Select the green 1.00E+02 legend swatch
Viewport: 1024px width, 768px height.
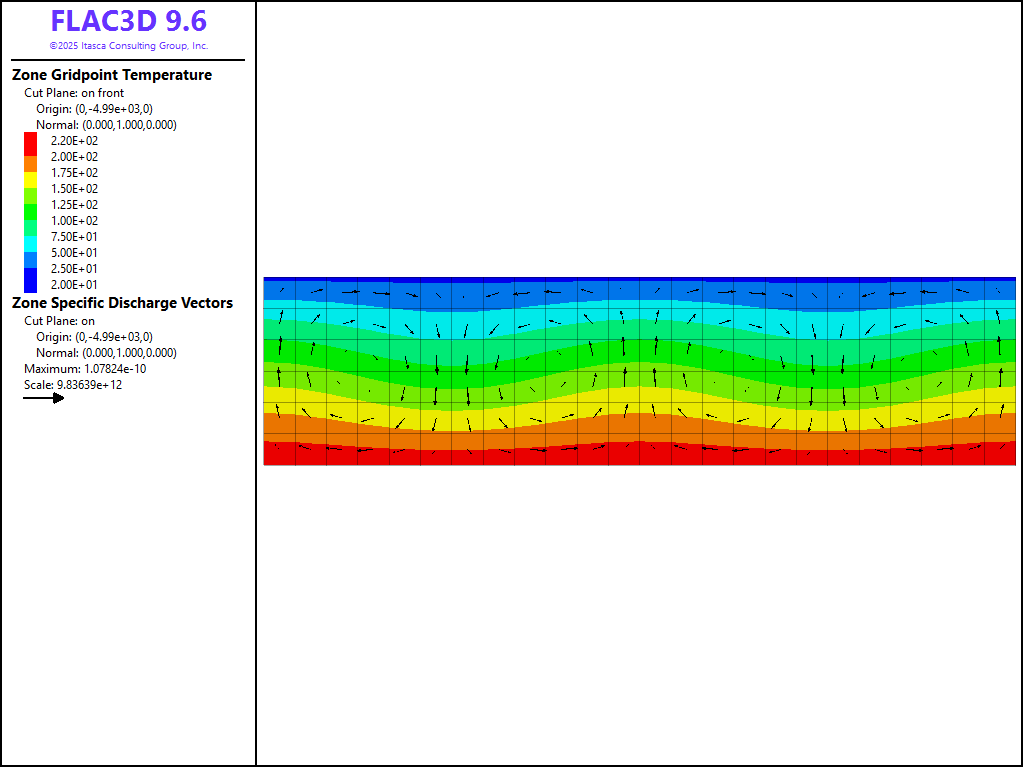pos(30,221)
